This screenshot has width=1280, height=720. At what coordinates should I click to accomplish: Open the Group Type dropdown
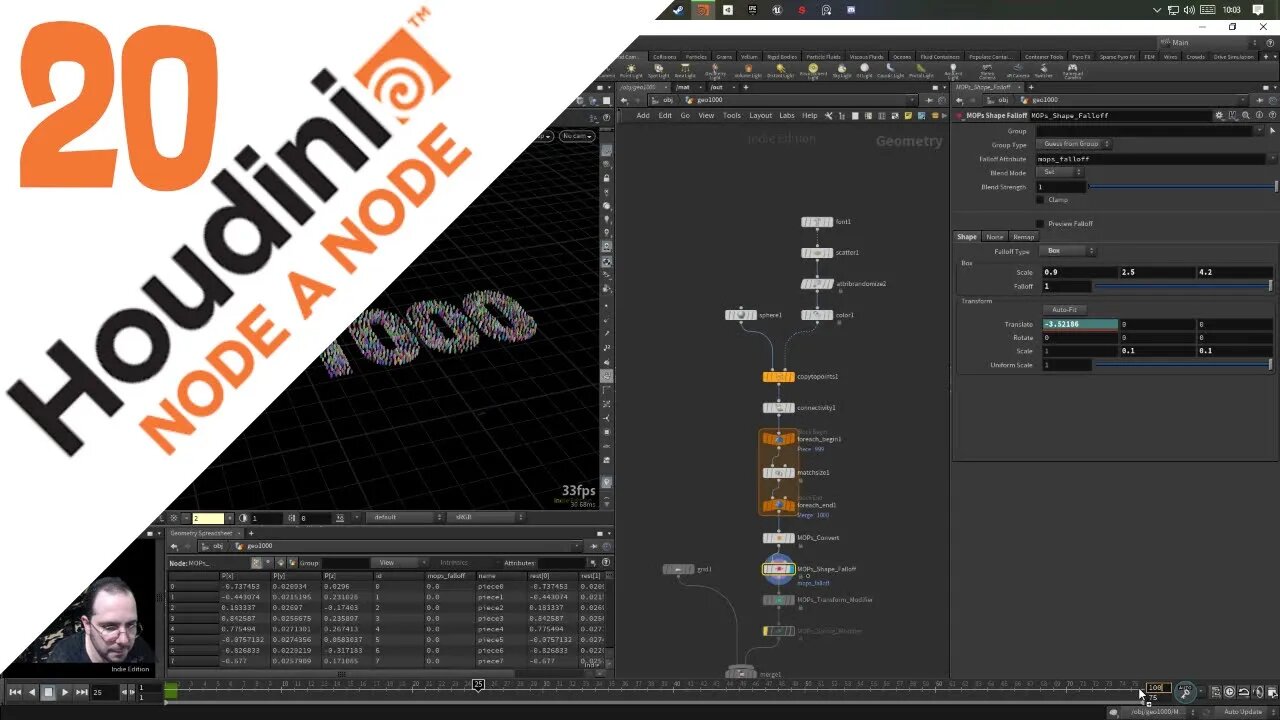pos(1074,144)
